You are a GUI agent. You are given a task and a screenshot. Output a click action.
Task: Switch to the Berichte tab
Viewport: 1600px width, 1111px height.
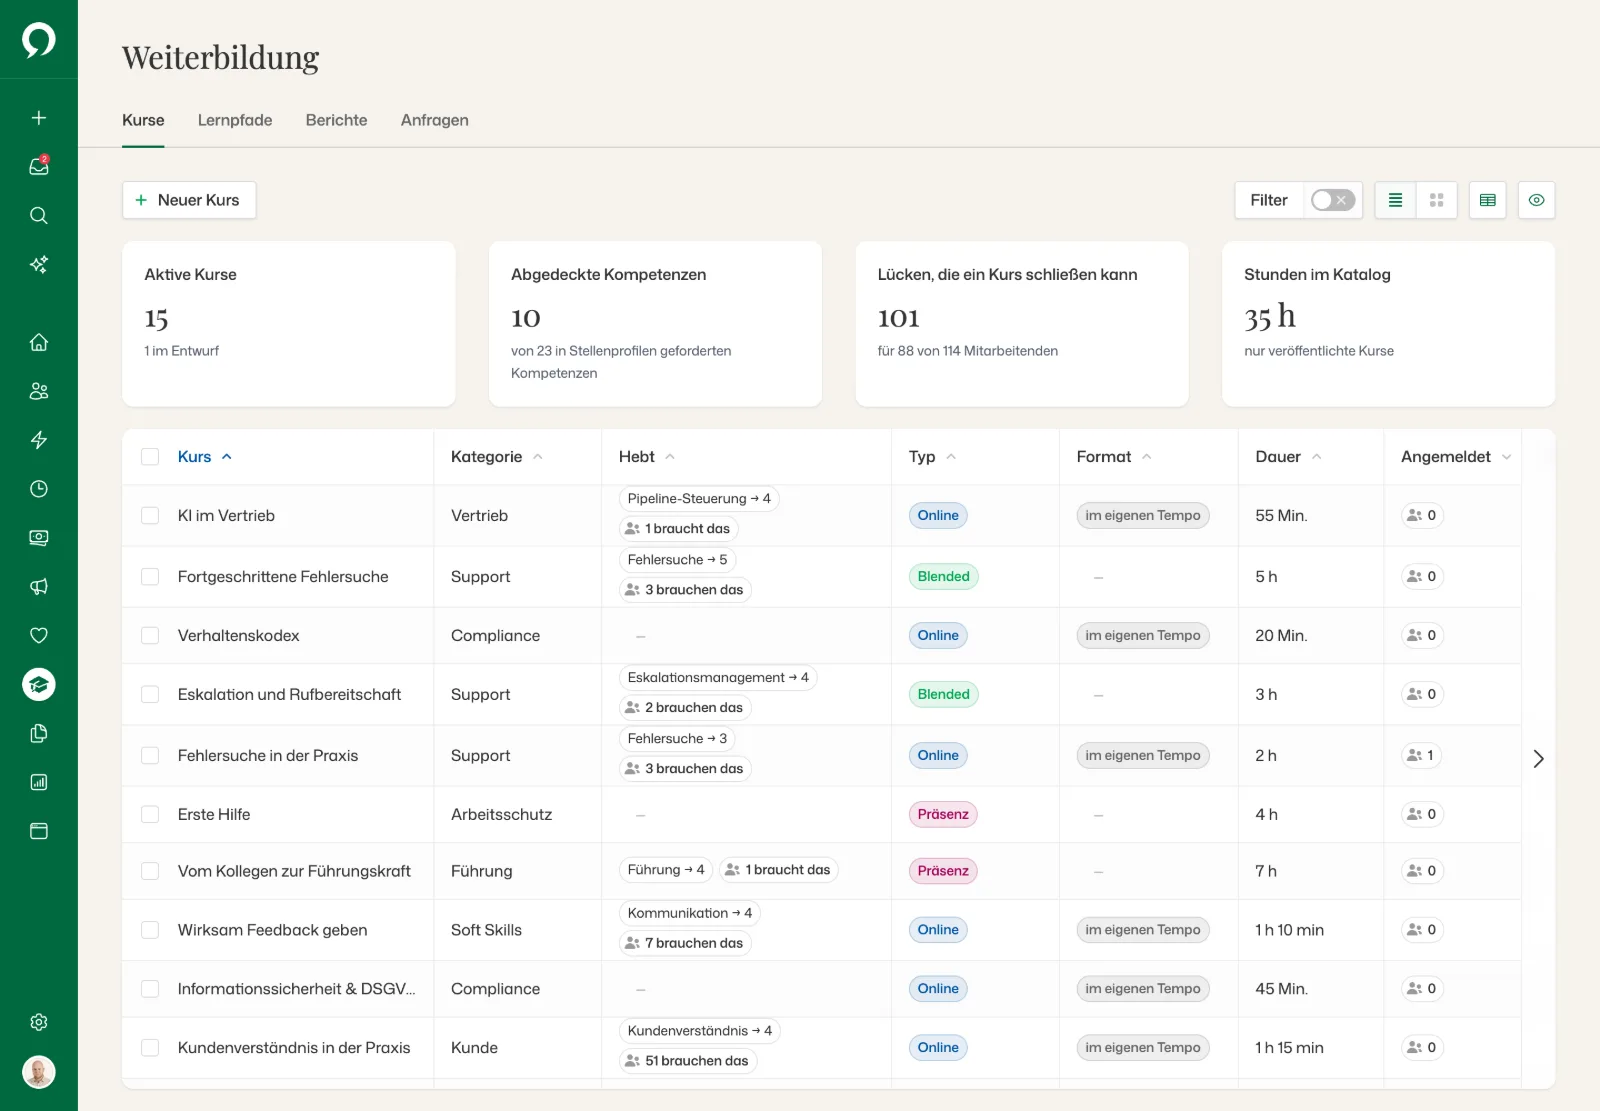[x=336, y=120]
